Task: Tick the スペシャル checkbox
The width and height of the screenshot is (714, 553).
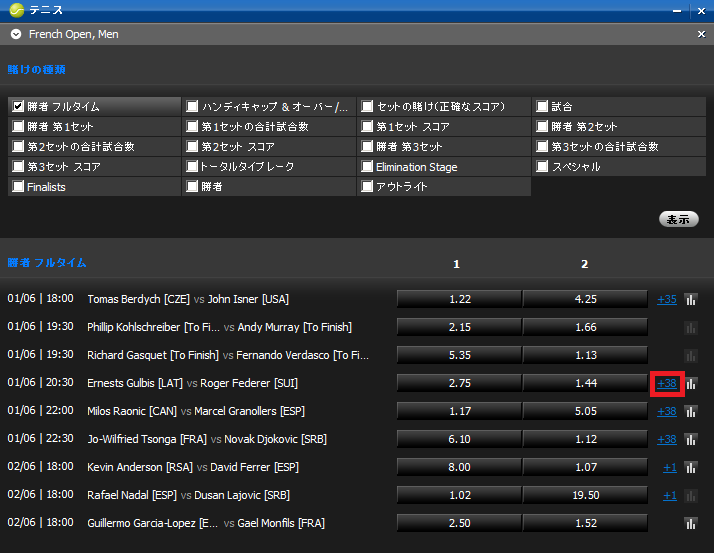Action: coord(542,166)
